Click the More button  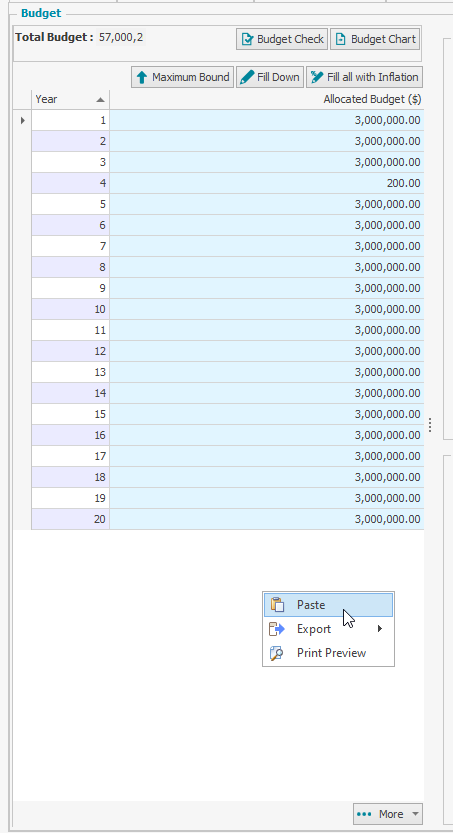click(388, 814)
